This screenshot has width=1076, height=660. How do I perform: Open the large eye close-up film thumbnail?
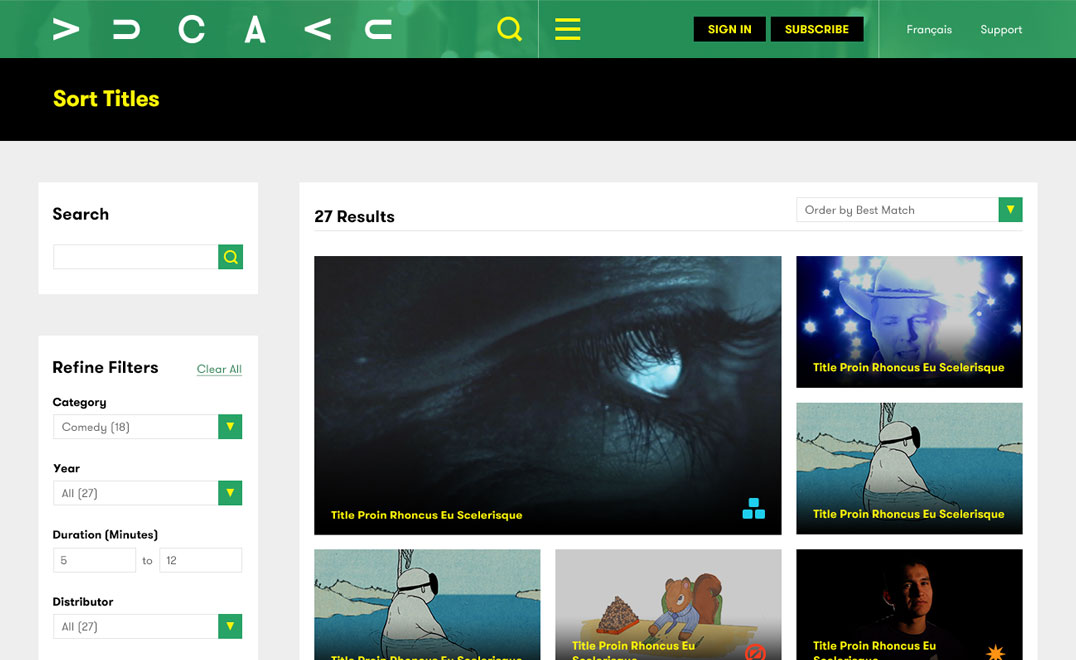click(x=548, y=395)
